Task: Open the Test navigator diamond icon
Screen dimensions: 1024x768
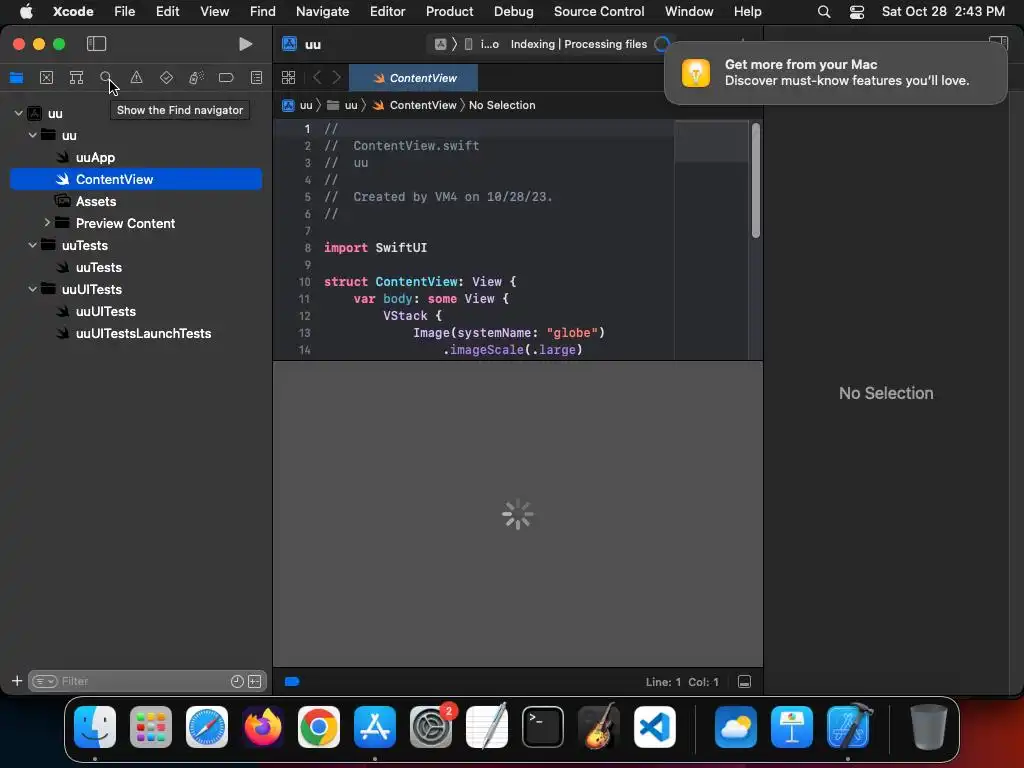Action: click(x=167, y=78)
